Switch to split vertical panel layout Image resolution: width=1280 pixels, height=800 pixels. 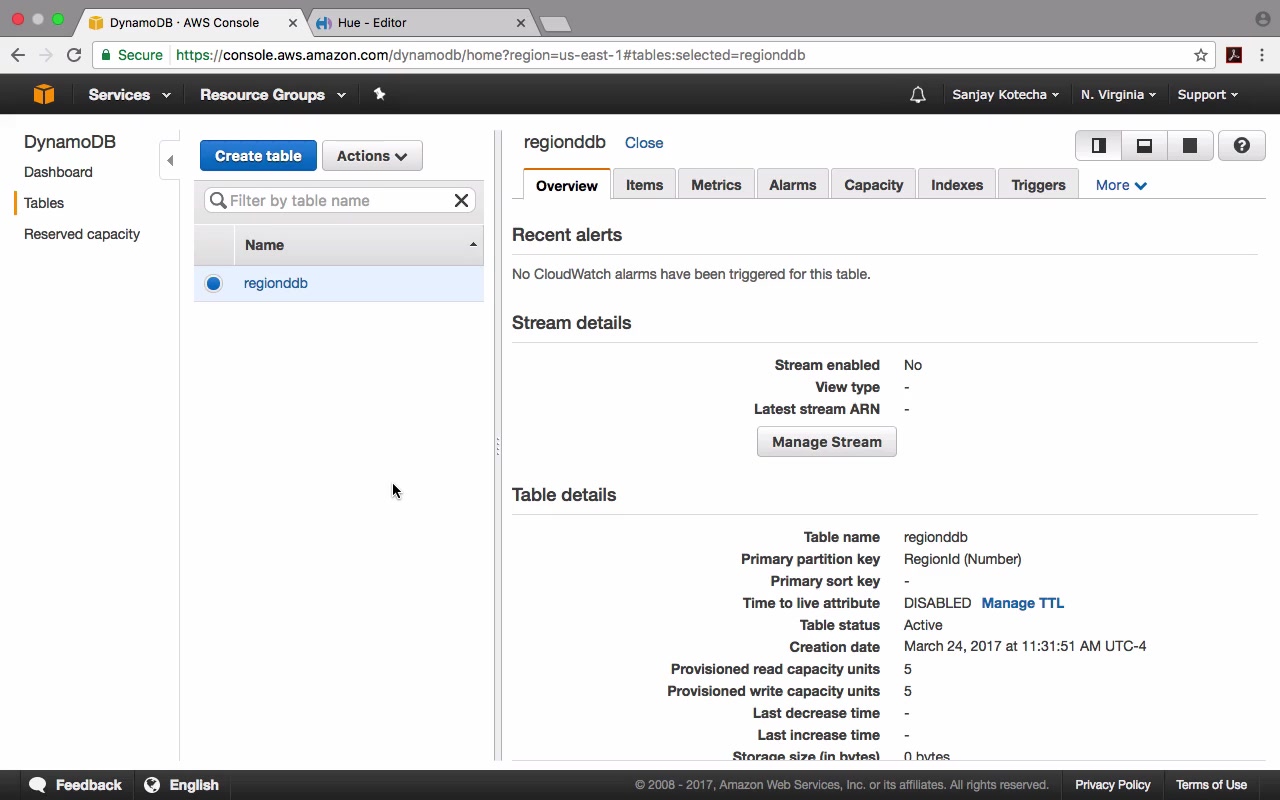(x=1098, y=146)
